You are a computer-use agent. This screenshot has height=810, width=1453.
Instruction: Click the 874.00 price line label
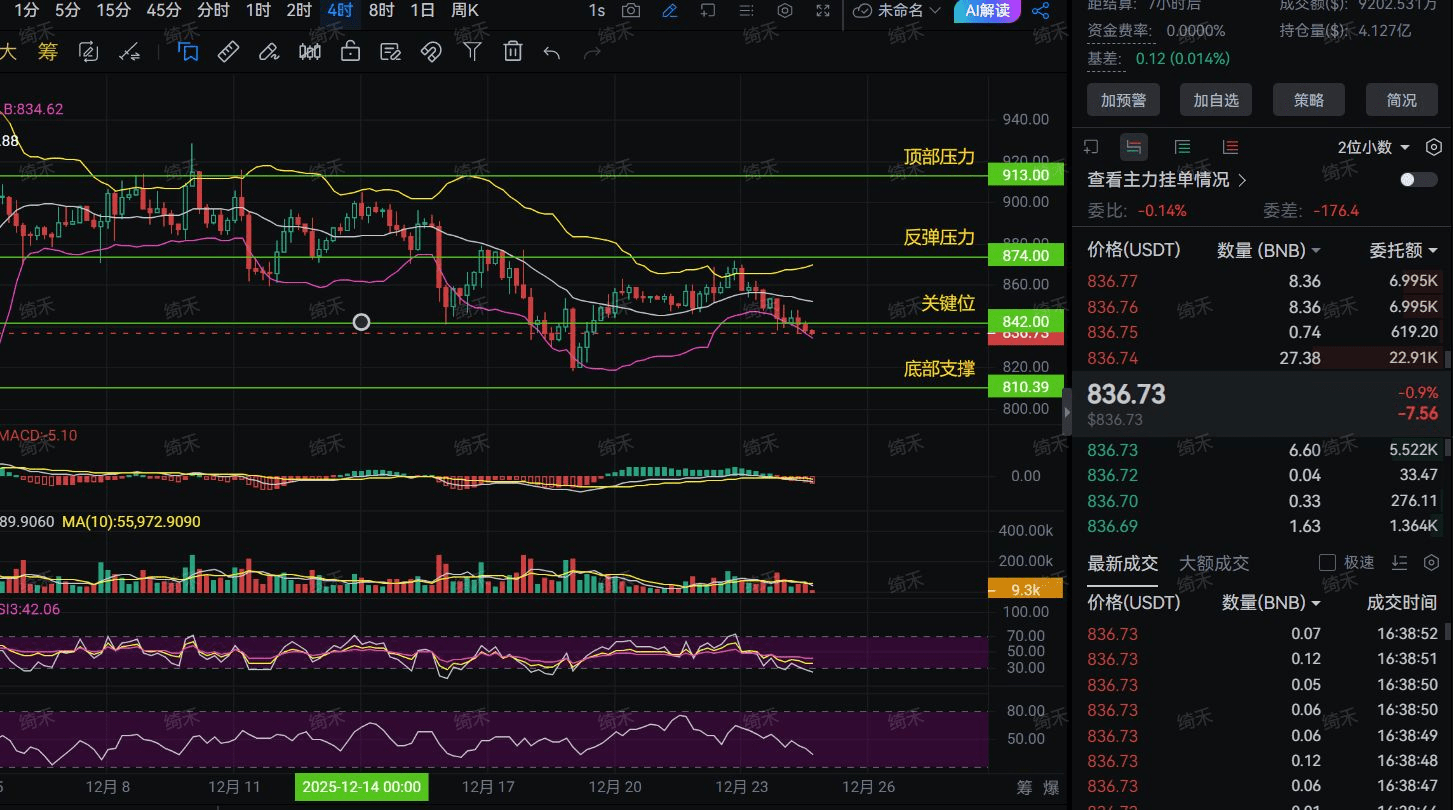(1025, 256)
